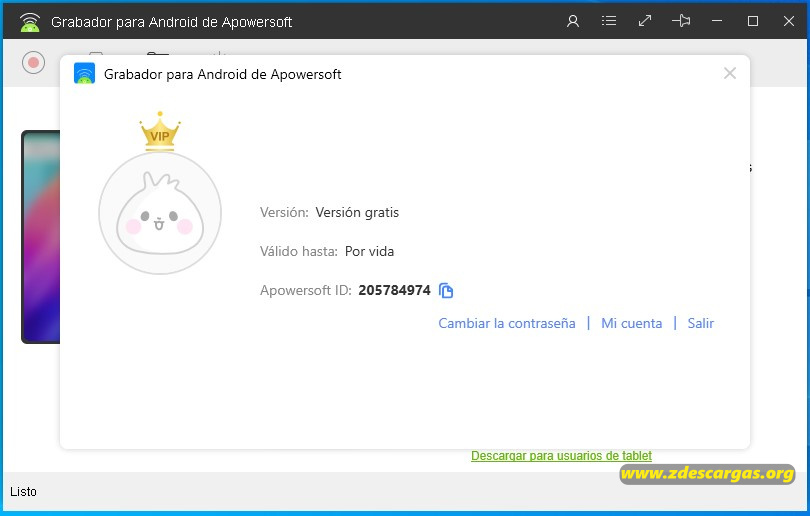Open the list menu icon in the title bar
This screenshot has width=810, height=516.
coord(609,21)
